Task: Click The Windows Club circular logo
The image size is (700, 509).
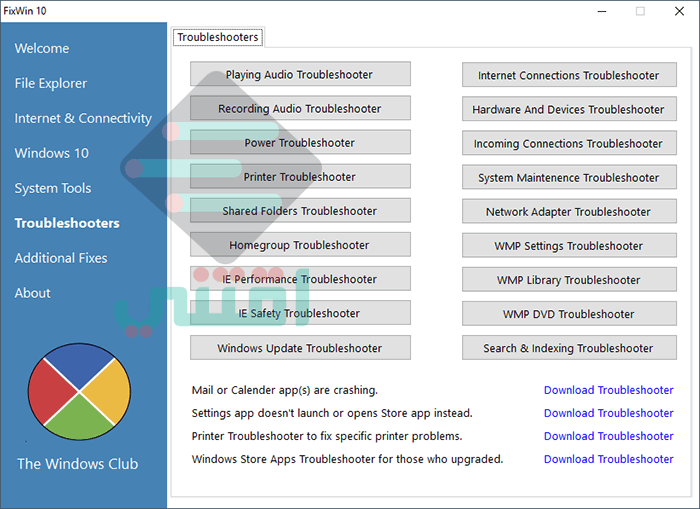Action: (x=79, y=392)
